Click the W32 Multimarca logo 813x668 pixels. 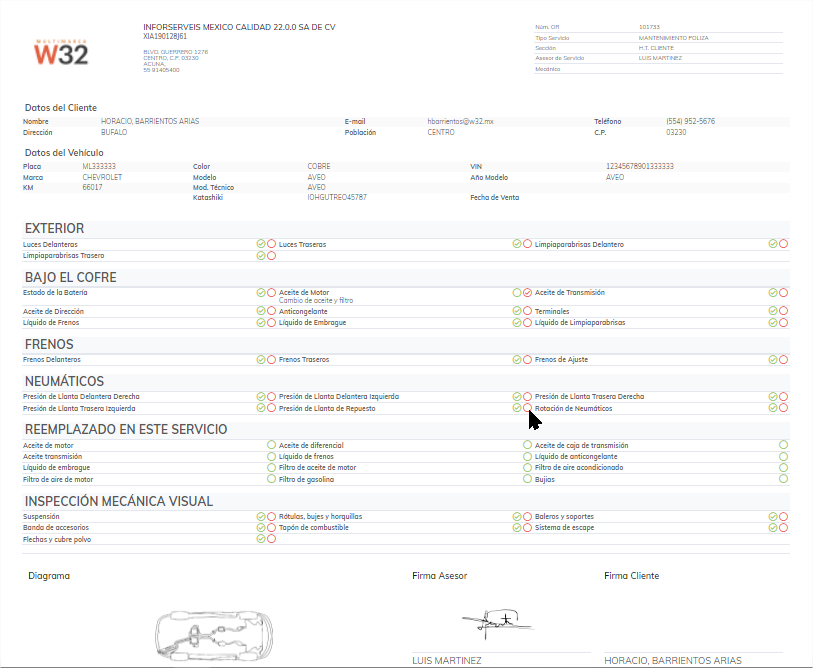pyautogui.click(x=61, y=52)
